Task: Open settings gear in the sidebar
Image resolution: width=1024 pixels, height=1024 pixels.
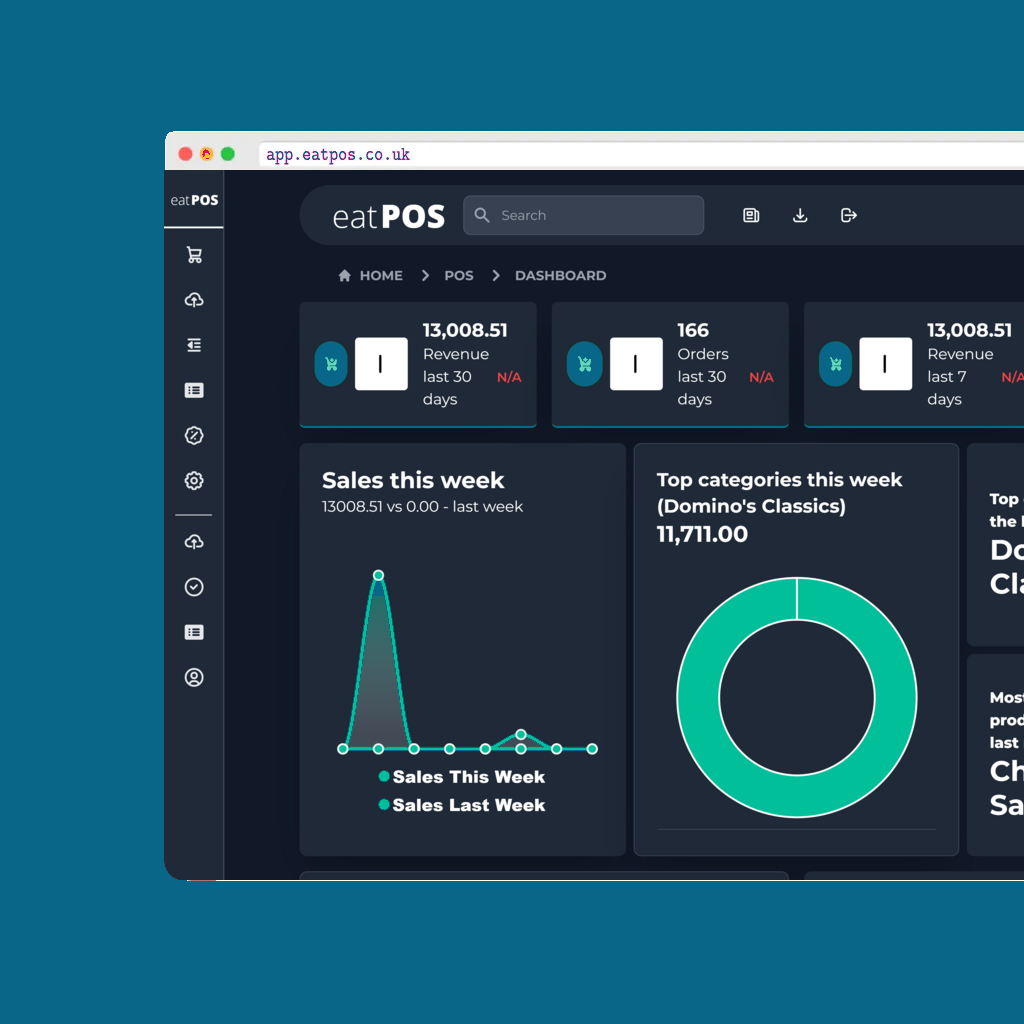Action: pyautogui.click(x=194, y=481)
